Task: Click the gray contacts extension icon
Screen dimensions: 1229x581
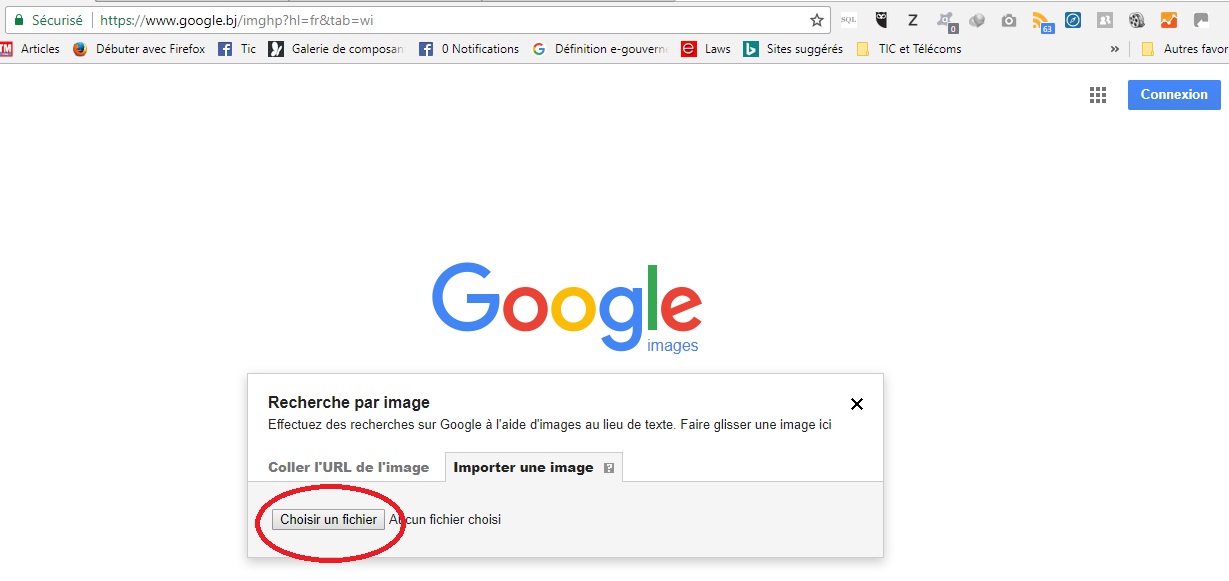Action: [x=1105, y=20]
